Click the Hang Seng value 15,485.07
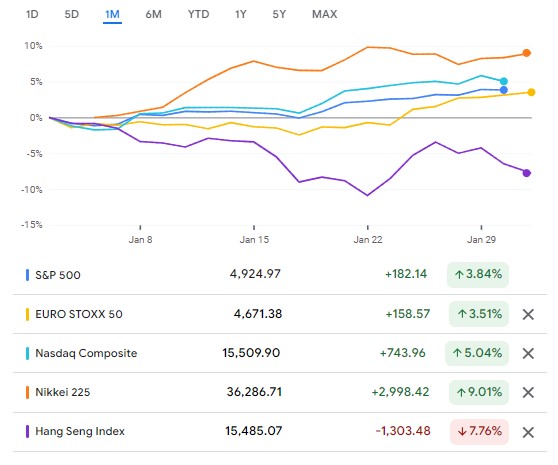 pyautogui.click(x=253, y=431)
